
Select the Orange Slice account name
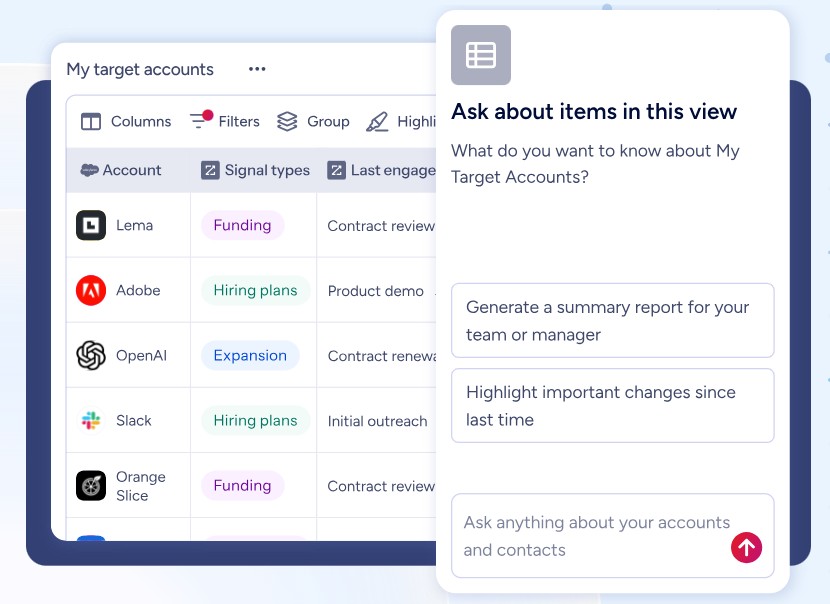pyautogui.click(x=141, y=486)
